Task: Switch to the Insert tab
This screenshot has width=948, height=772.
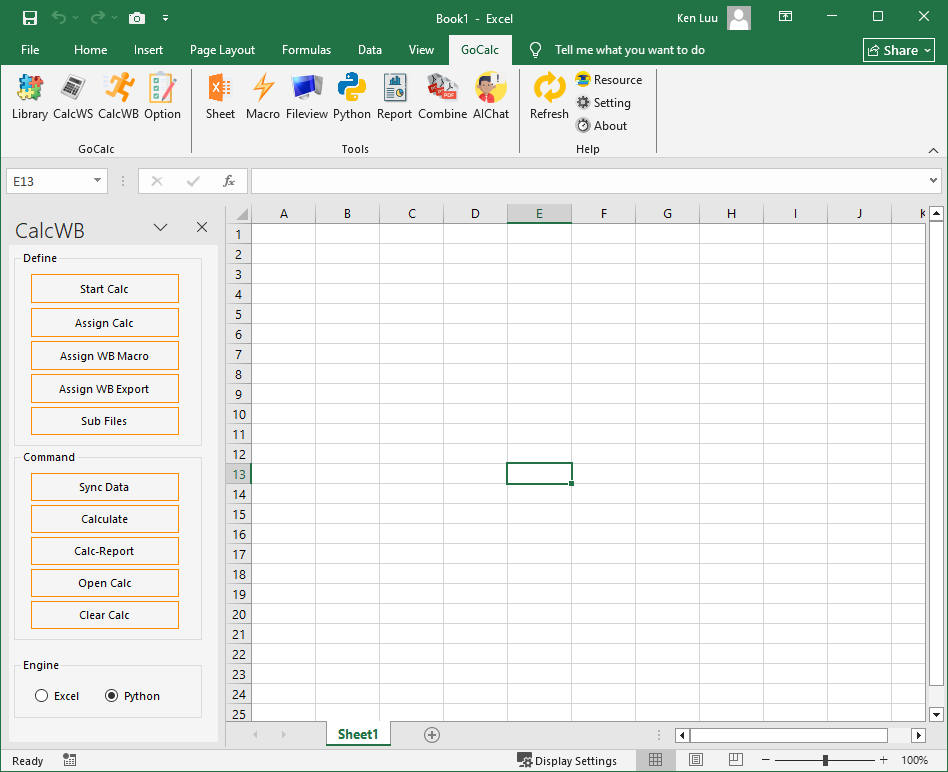Action: [x=148, y=50]
